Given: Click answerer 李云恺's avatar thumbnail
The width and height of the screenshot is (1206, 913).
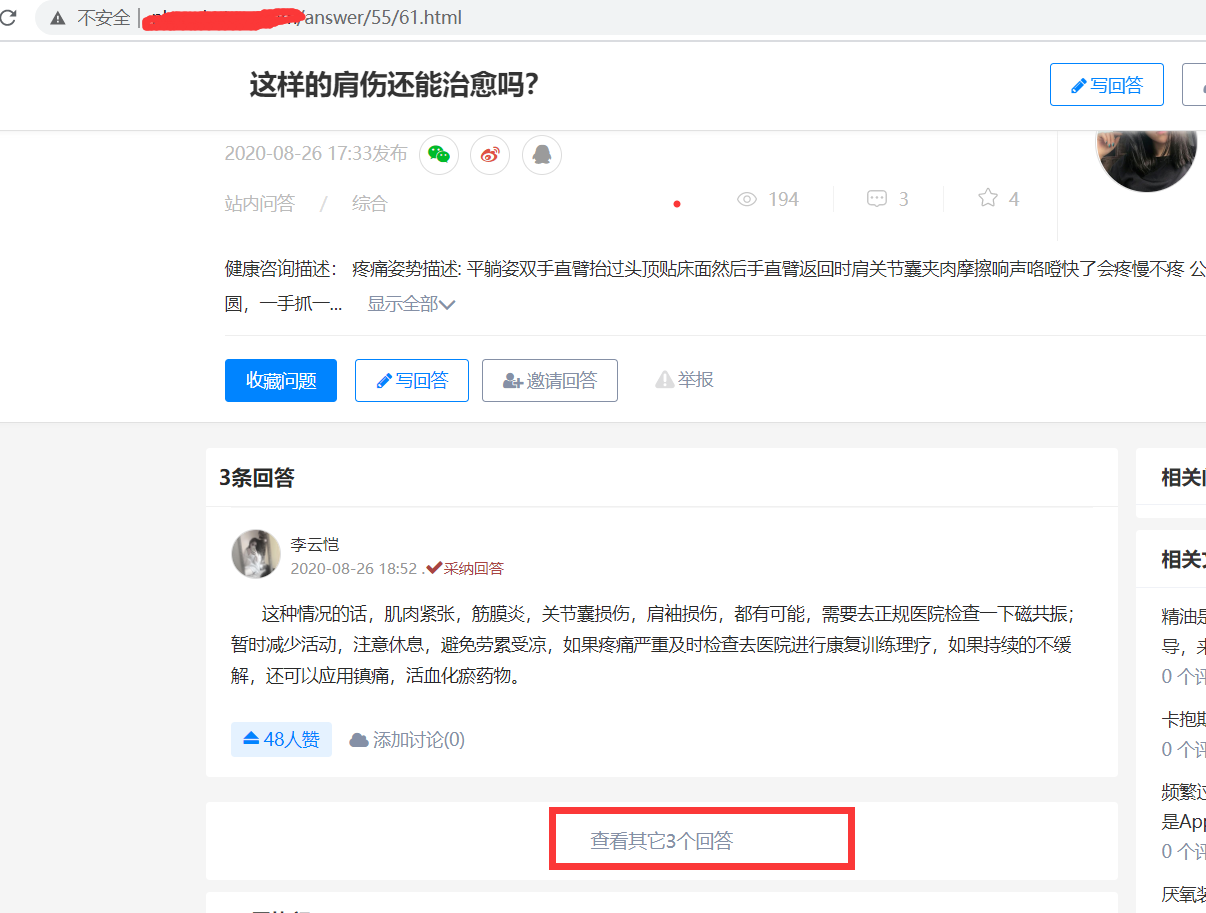Looking at the screenshot, I should pos(256,554).
